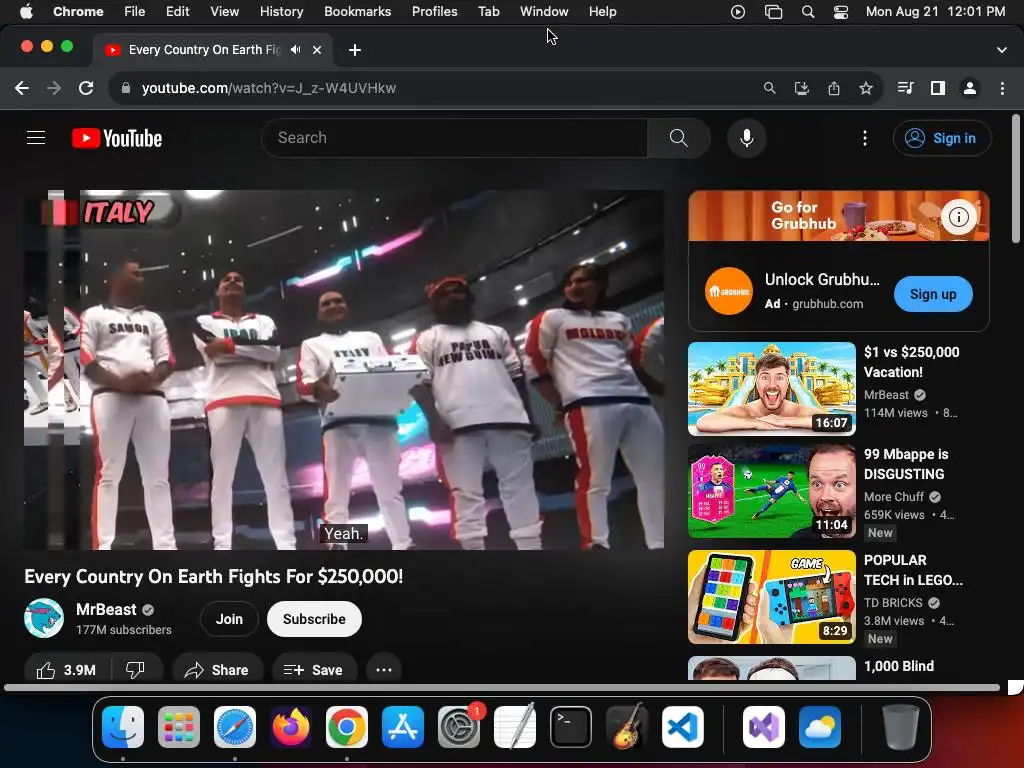Open 99 Mbappe is DISGUSTING thumbnail

pos(771,491)
